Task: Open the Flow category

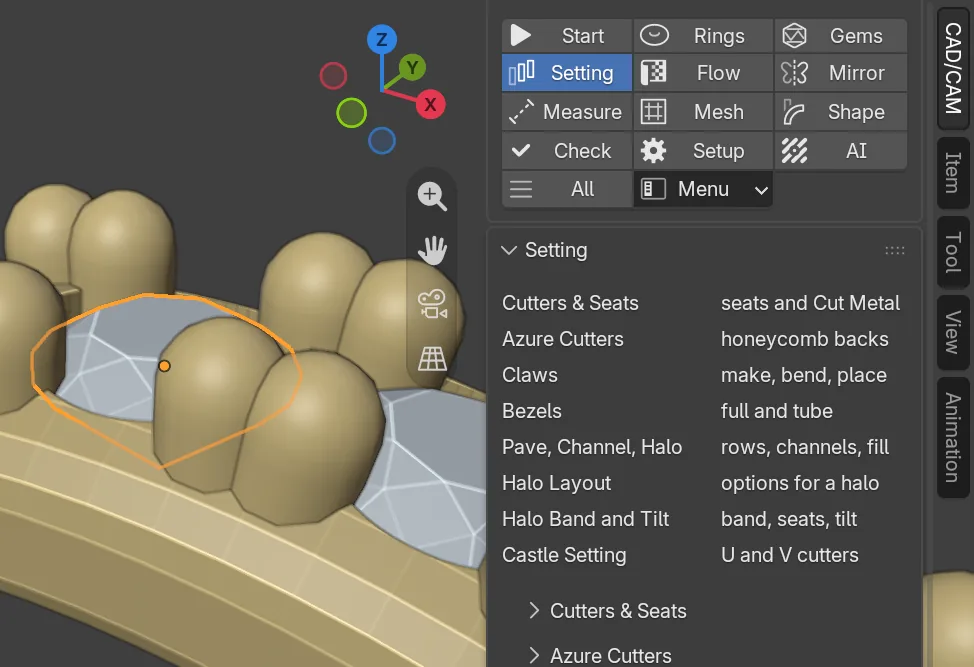Action: click(703, 73)
